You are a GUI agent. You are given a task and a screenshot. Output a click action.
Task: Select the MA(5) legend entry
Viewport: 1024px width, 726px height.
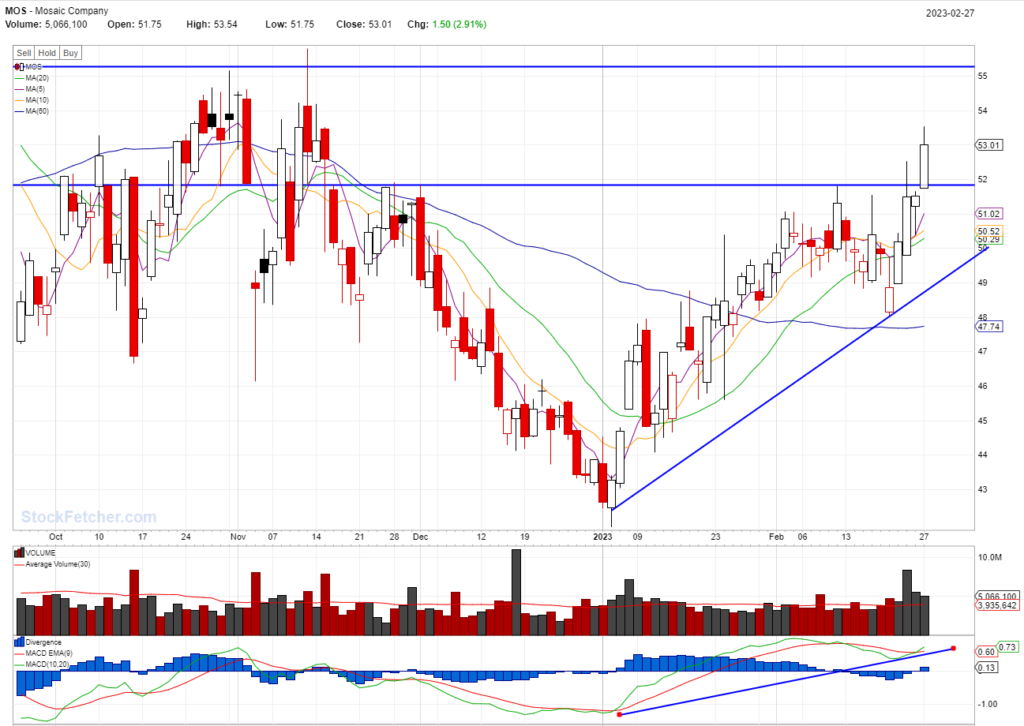point(30,89)
